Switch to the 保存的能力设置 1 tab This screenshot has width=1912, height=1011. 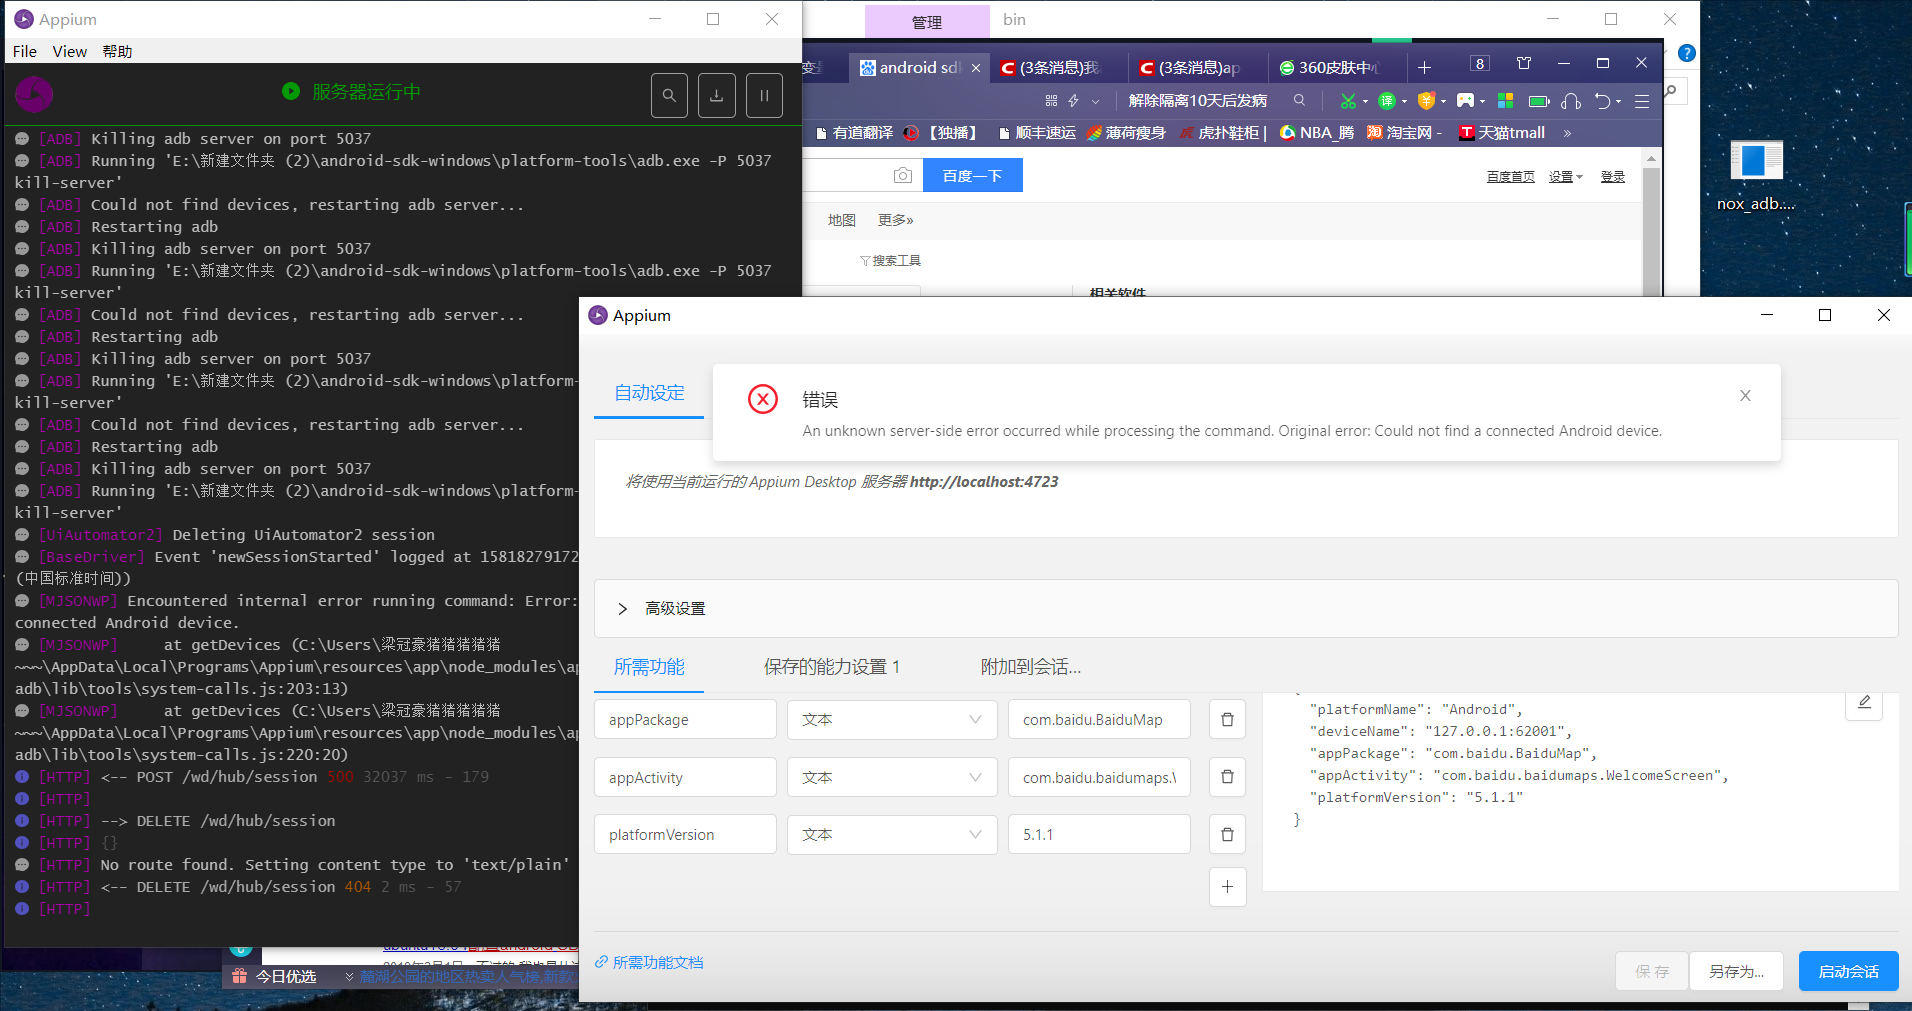coord(832,667)
